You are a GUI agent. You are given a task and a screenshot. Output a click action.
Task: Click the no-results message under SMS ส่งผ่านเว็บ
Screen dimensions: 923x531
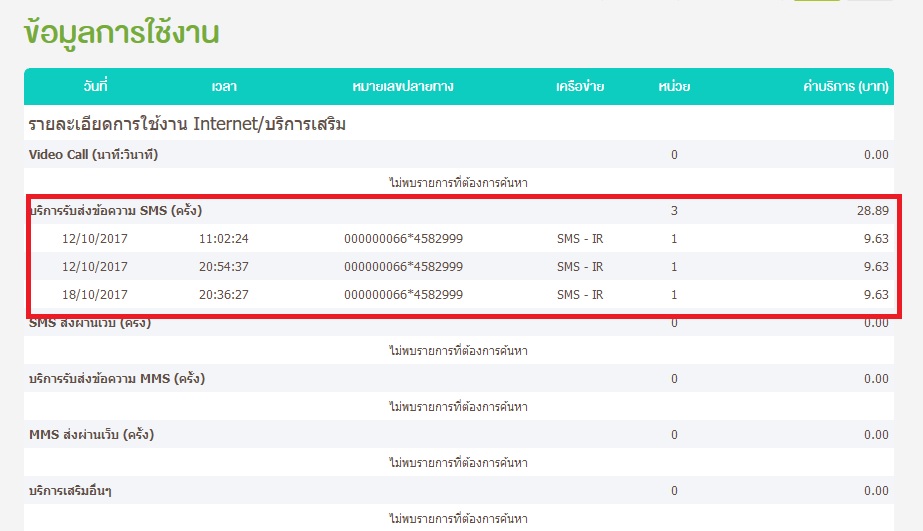pyautogui.click(x=458, y=350)
